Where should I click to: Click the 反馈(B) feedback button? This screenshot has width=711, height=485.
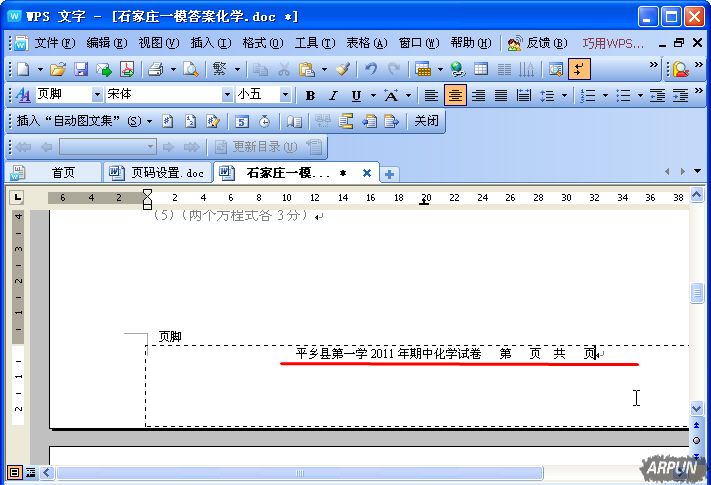538,43
